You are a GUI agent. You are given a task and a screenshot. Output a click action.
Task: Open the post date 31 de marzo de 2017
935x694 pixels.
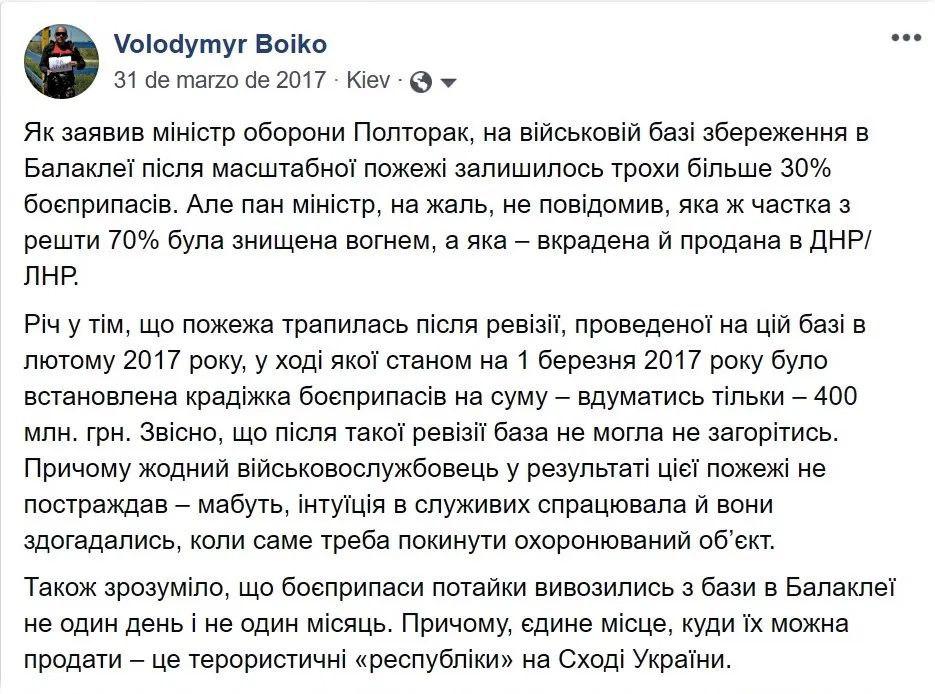point(219,81)
